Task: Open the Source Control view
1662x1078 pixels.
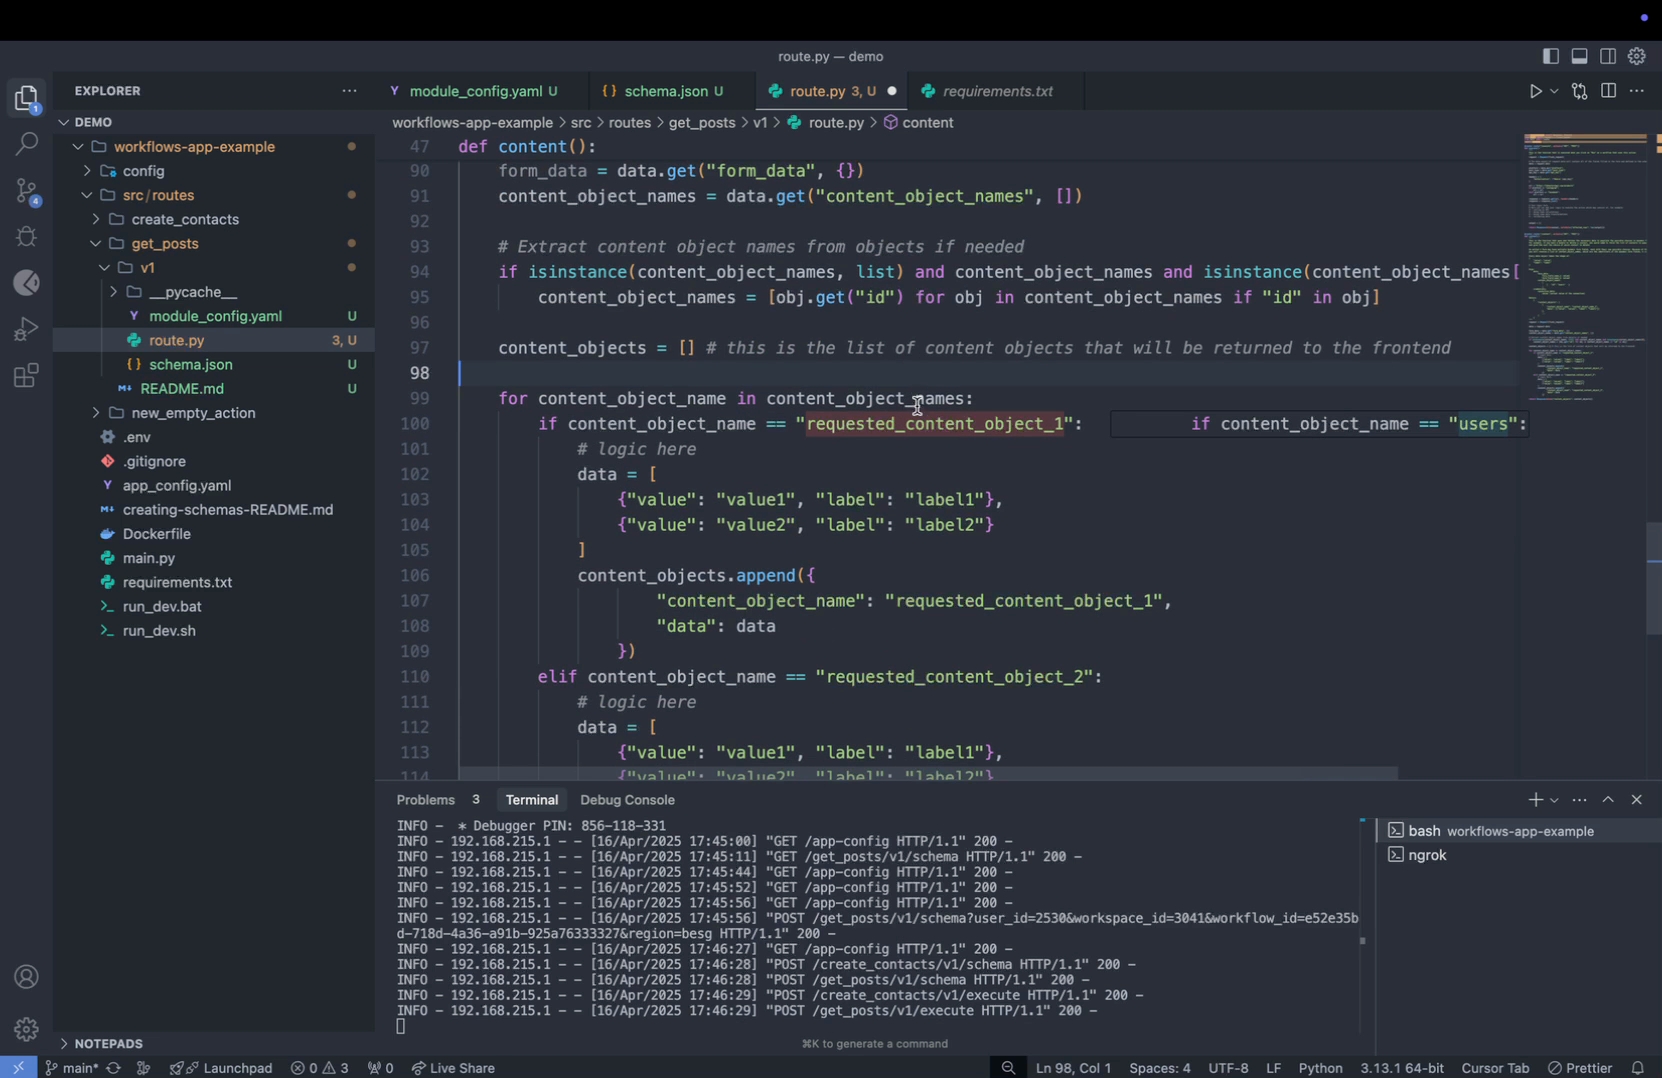Action: 27,190
